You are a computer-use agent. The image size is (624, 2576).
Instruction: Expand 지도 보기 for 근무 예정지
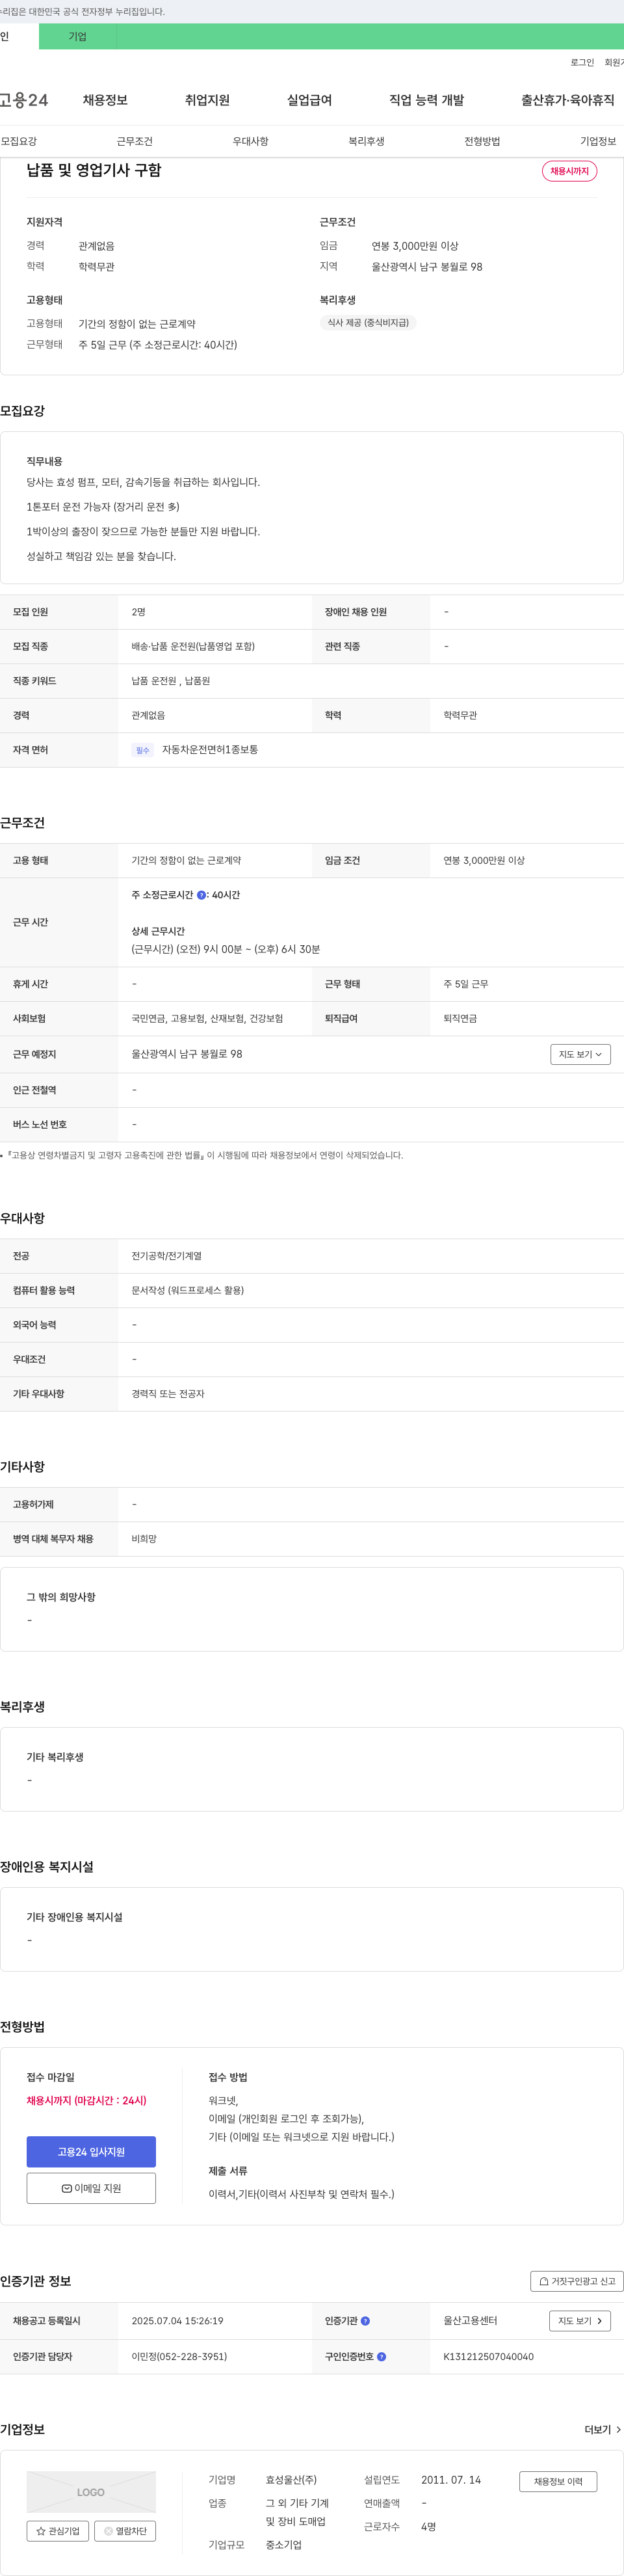coord(580,1054)
